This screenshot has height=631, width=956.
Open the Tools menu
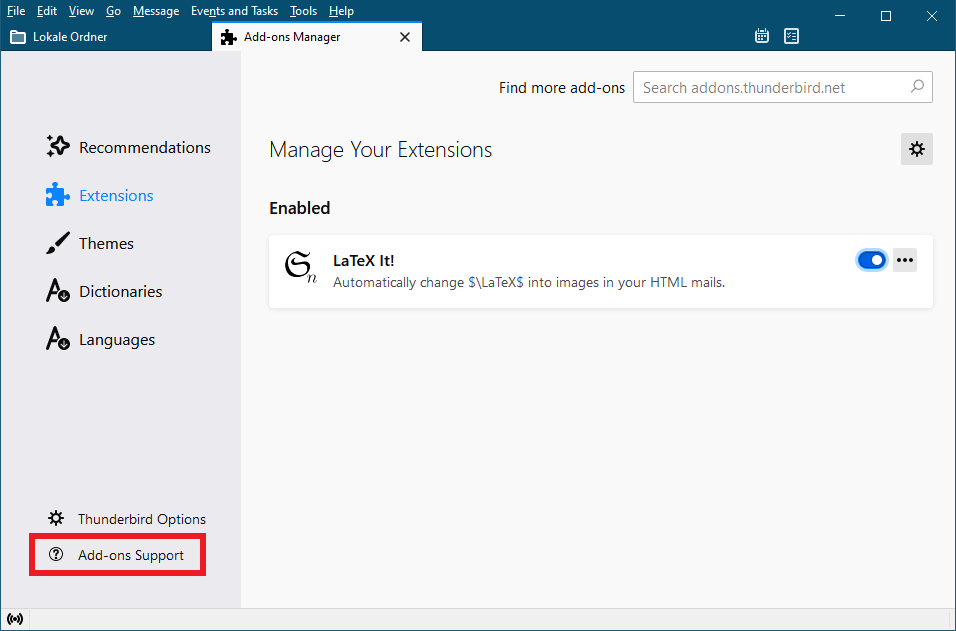pyautogui.click(x=303, y=11)
